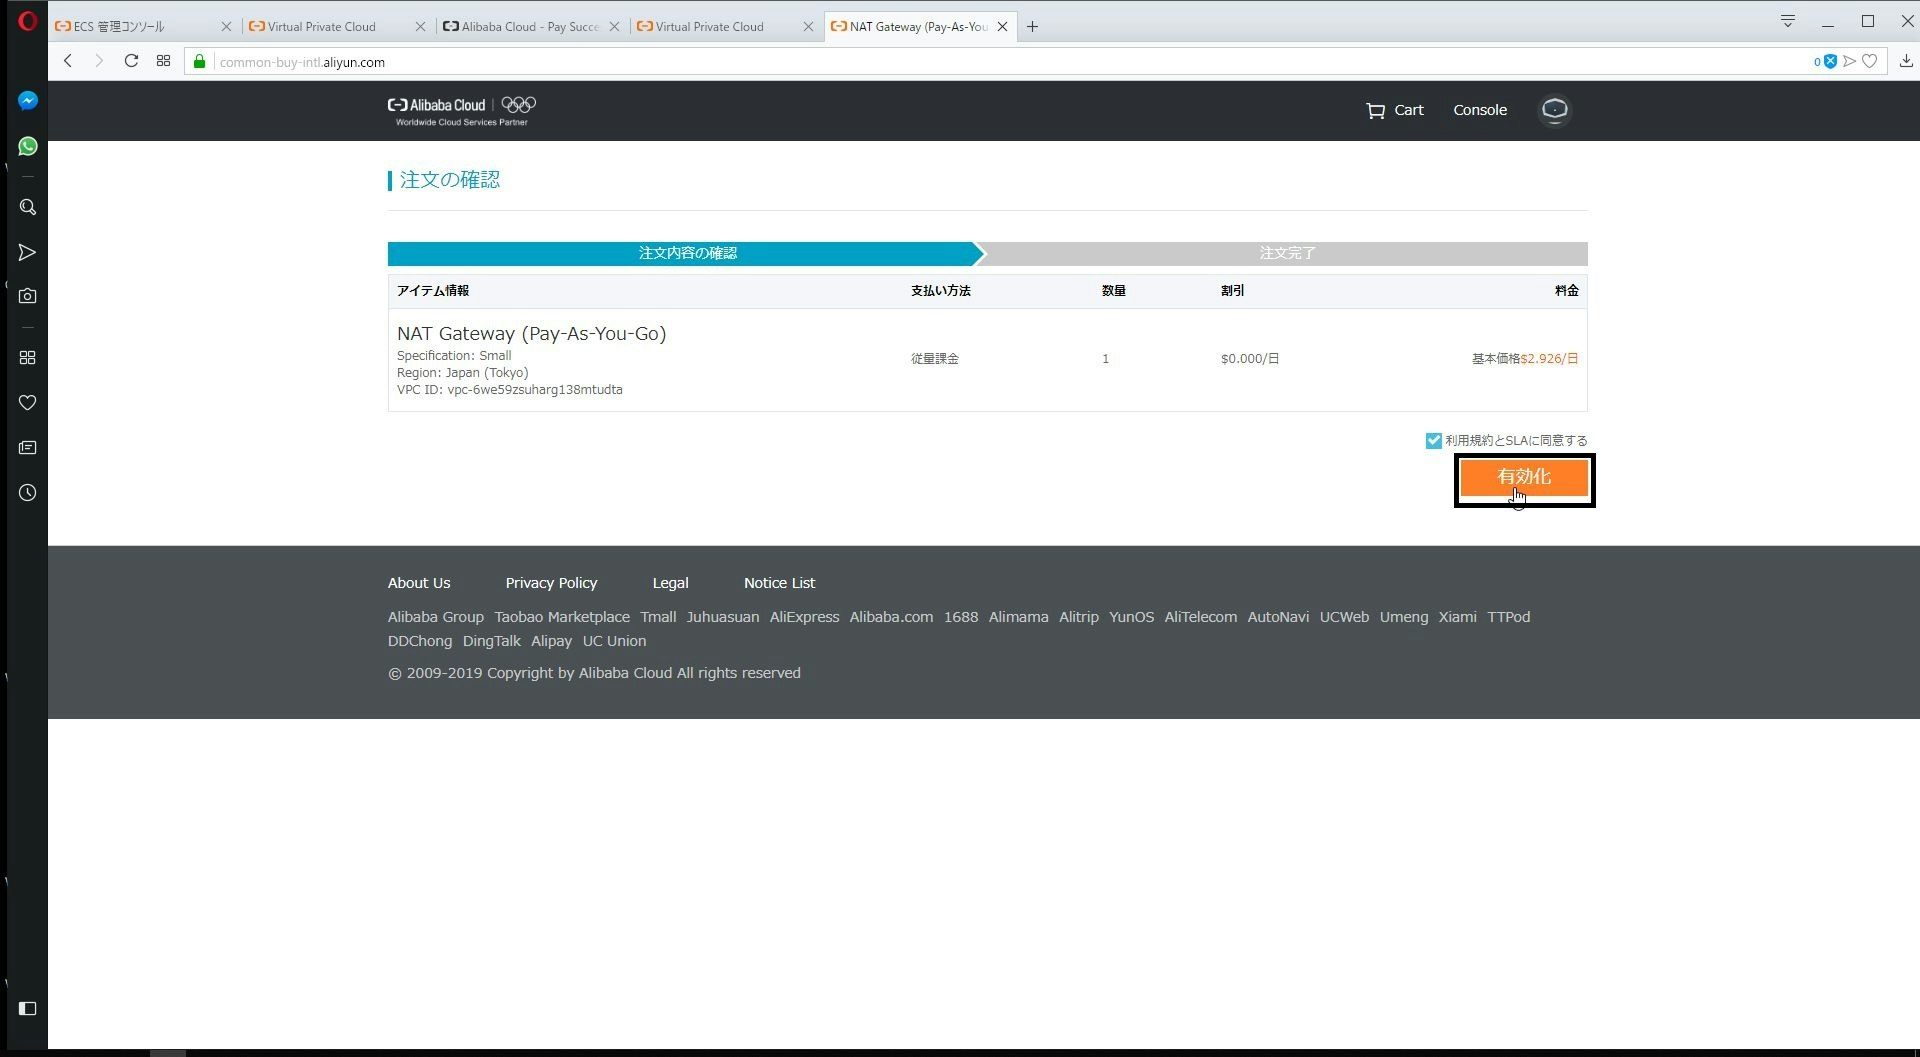Open Speed Dial in the sidebar
This screenshot has height=1057, width=1920.
coord(28,357)
